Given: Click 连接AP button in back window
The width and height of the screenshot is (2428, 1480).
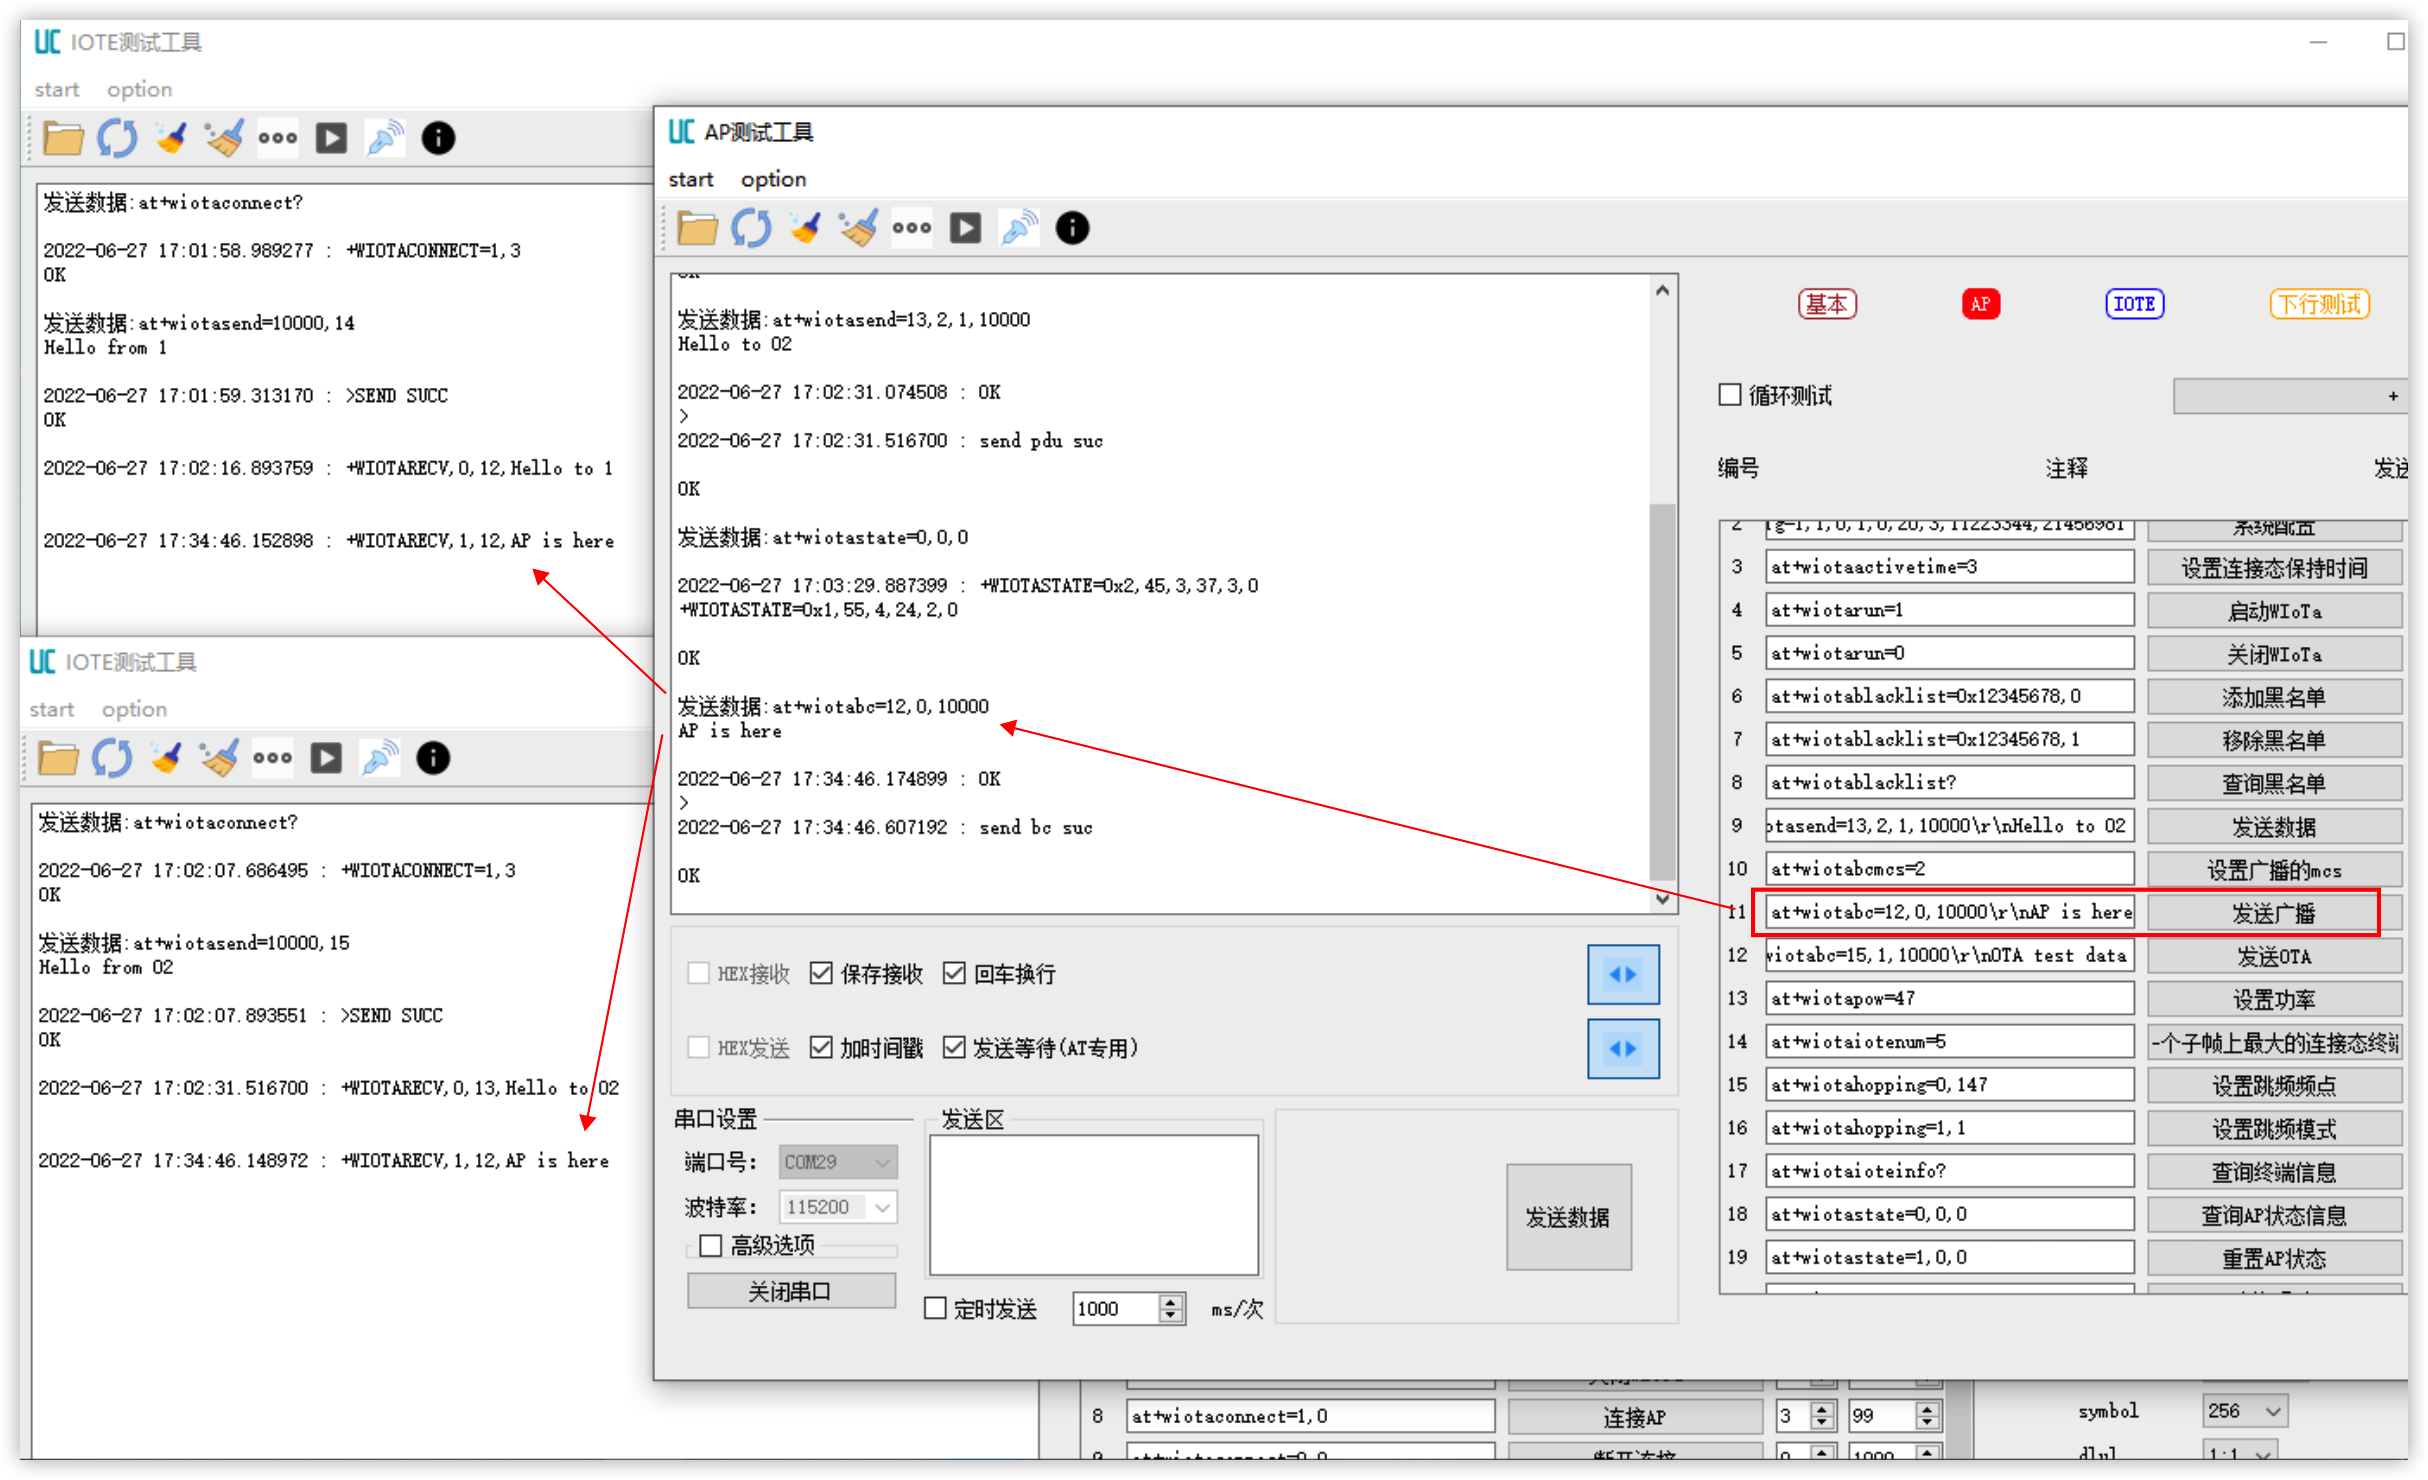Looking at the screenshot, I should pos(1634,1417).
